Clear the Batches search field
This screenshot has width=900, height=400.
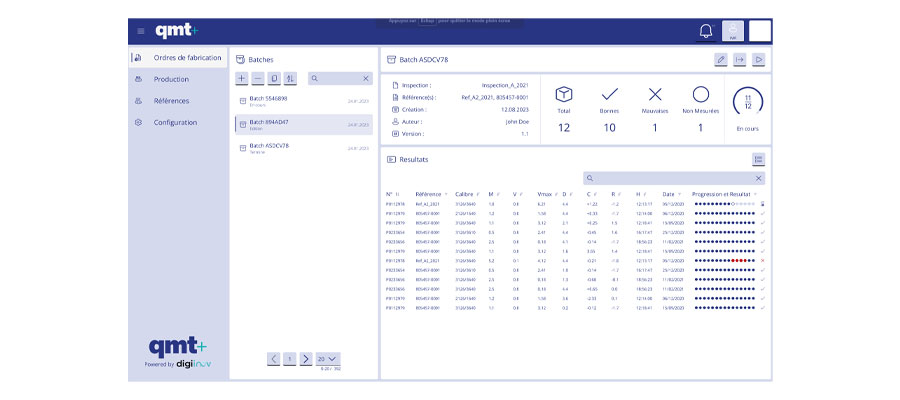coord(365,78)
